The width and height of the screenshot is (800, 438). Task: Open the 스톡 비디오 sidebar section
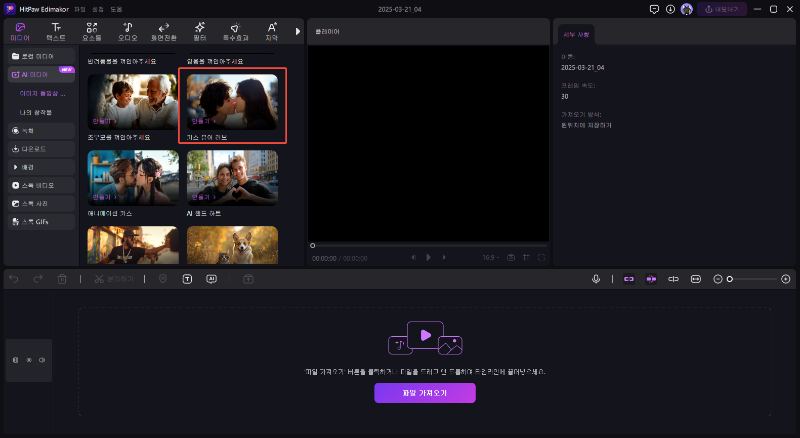click(41, 185)
